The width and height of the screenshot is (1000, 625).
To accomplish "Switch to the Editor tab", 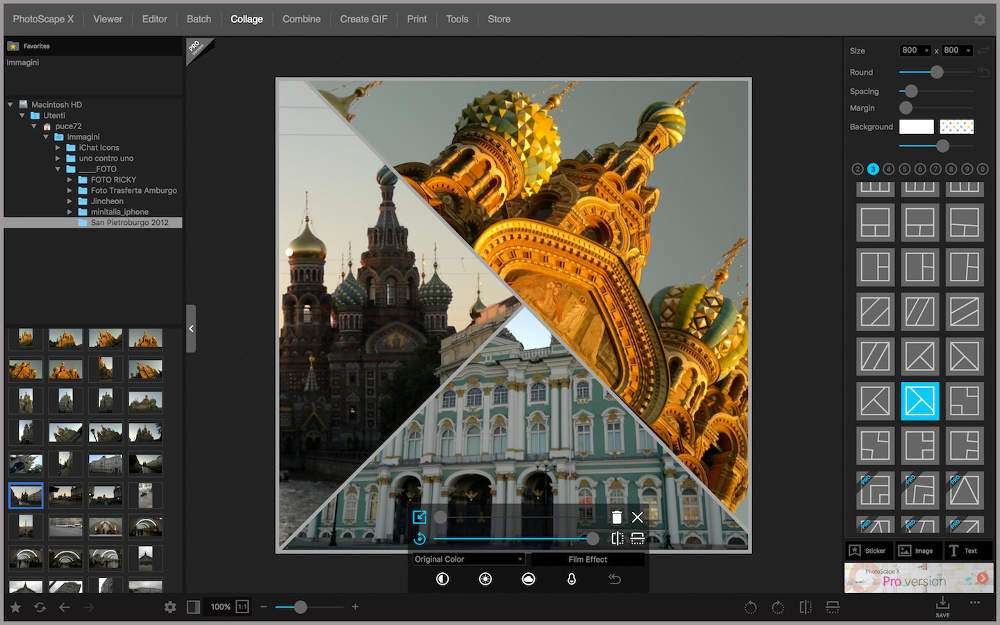I will [154, 19].
